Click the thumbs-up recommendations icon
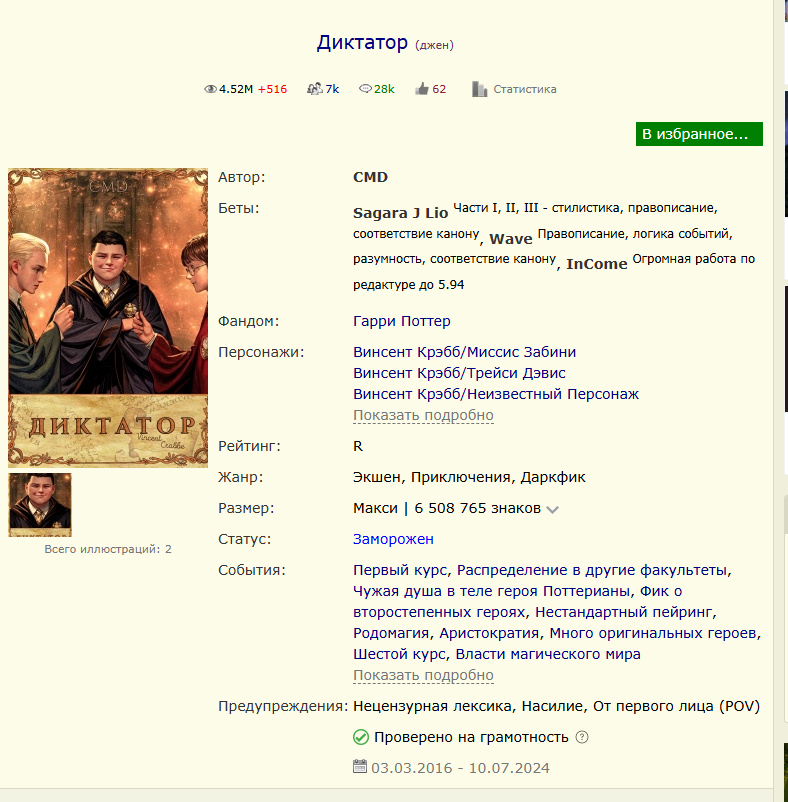 [422, 89]
